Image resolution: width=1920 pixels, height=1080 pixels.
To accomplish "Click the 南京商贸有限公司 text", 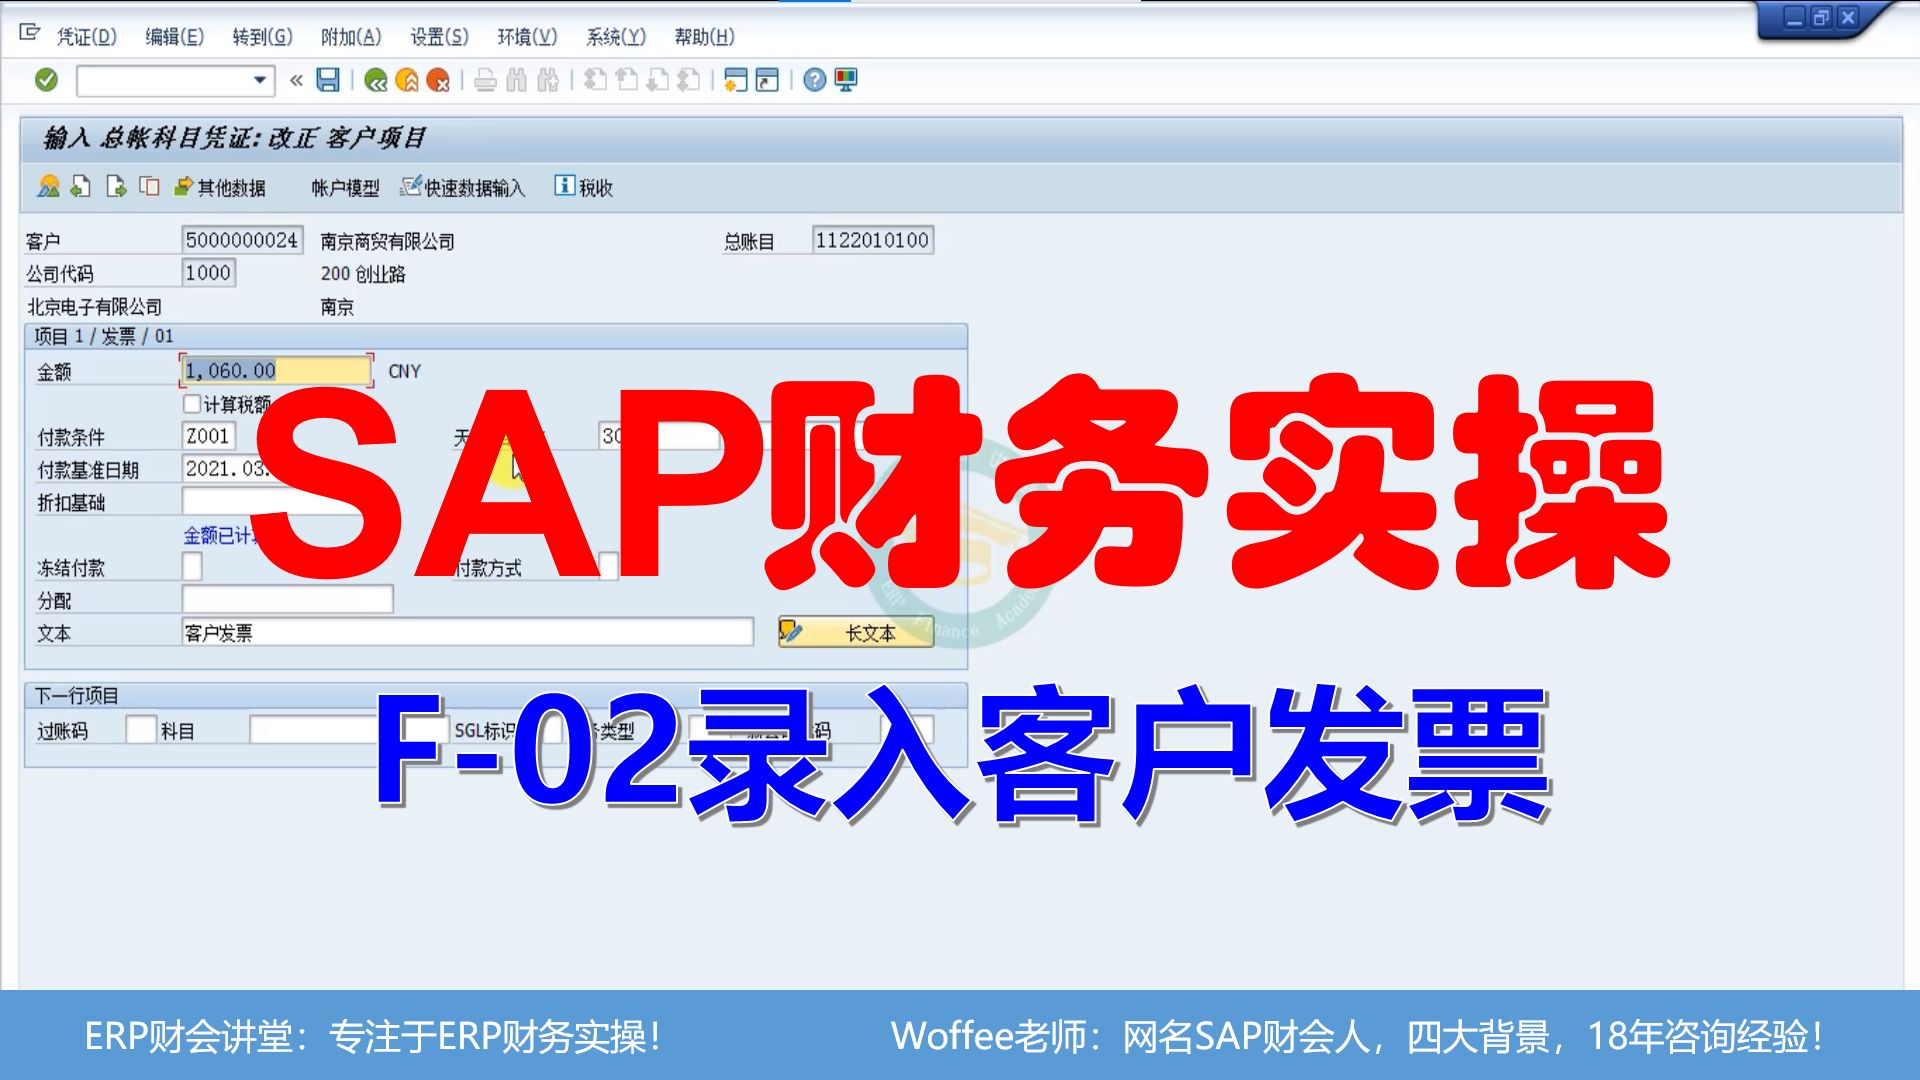I will (387, 242).
